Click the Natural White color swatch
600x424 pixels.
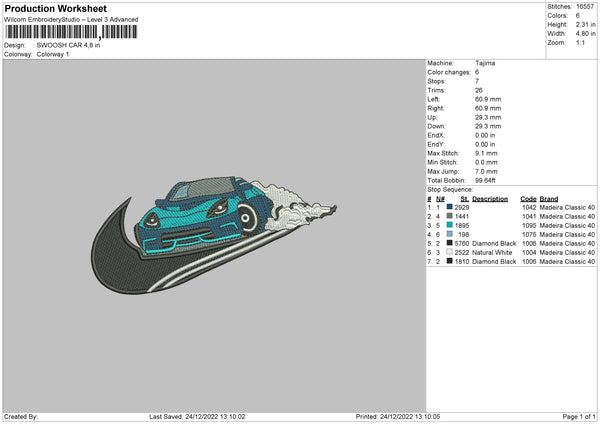coord(450,252)
